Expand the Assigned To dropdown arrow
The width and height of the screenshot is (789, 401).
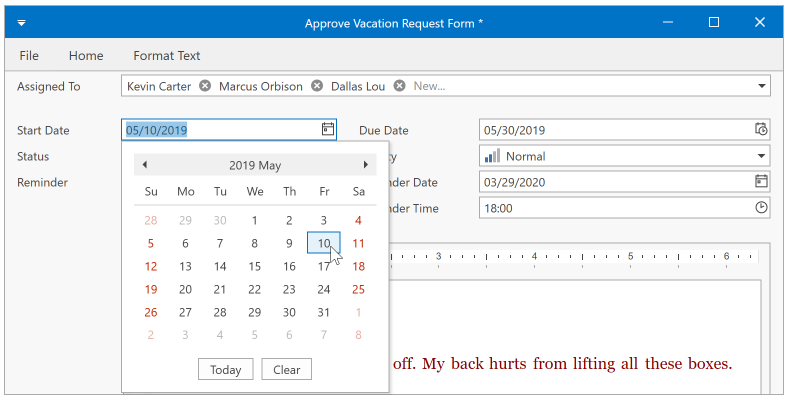[x=761, y=86]
